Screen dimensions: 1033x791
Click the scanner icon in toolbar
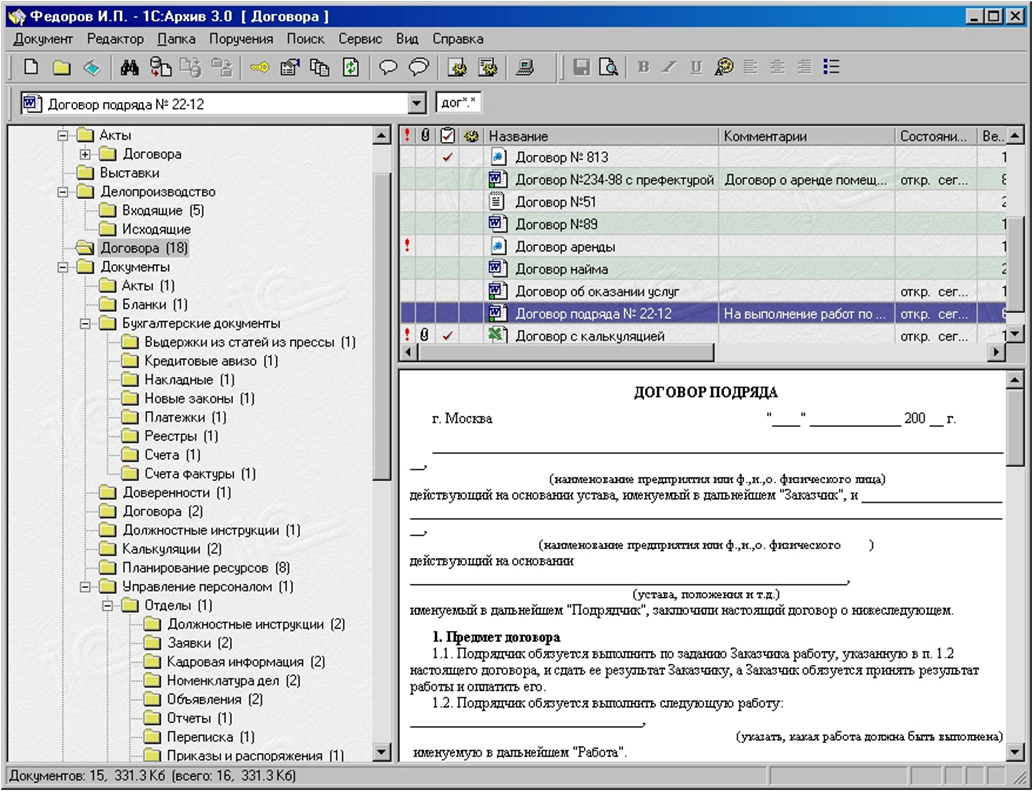(x=92, y=67)
